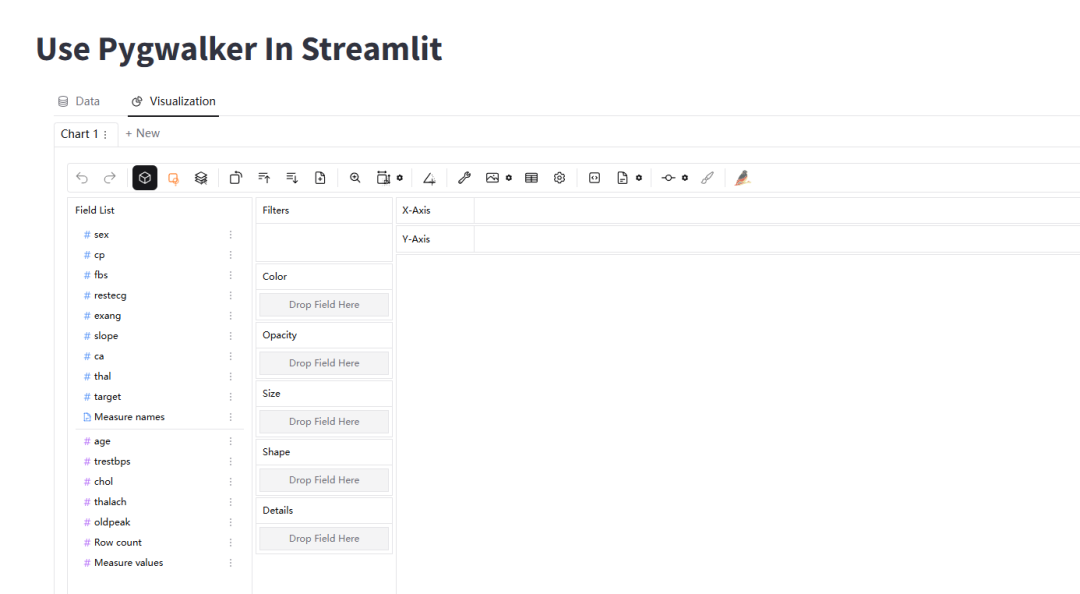Click the wrench debug icon

coord(464,178)
